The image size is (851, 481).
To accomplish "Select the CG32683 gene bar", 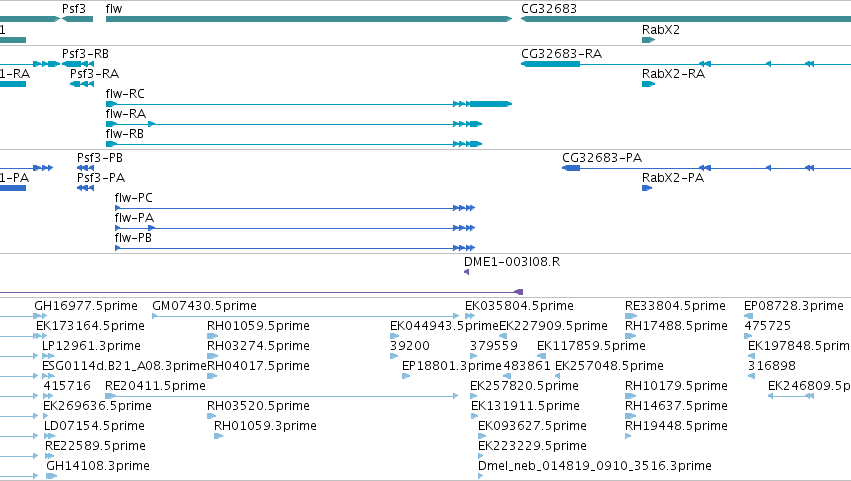I will (686, 19).
